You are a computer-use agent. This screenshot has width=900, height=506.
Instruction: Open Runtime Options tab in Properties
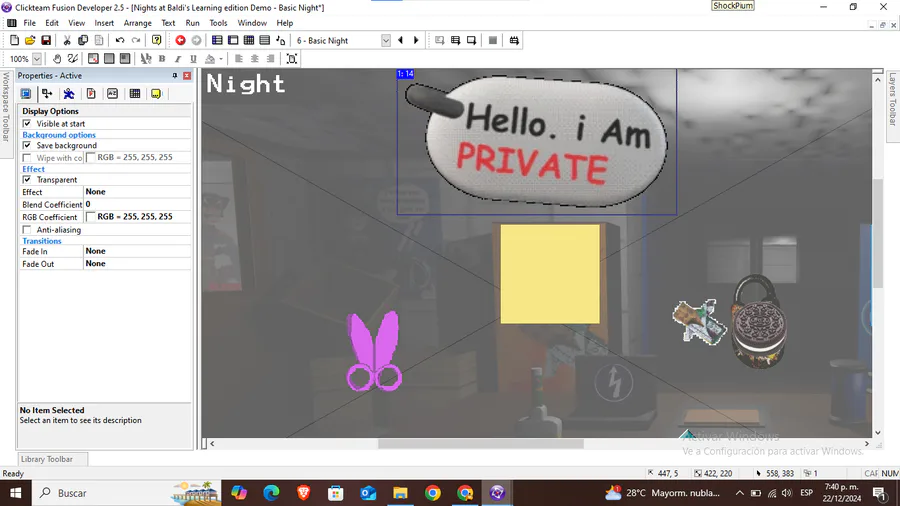point(91,94)
